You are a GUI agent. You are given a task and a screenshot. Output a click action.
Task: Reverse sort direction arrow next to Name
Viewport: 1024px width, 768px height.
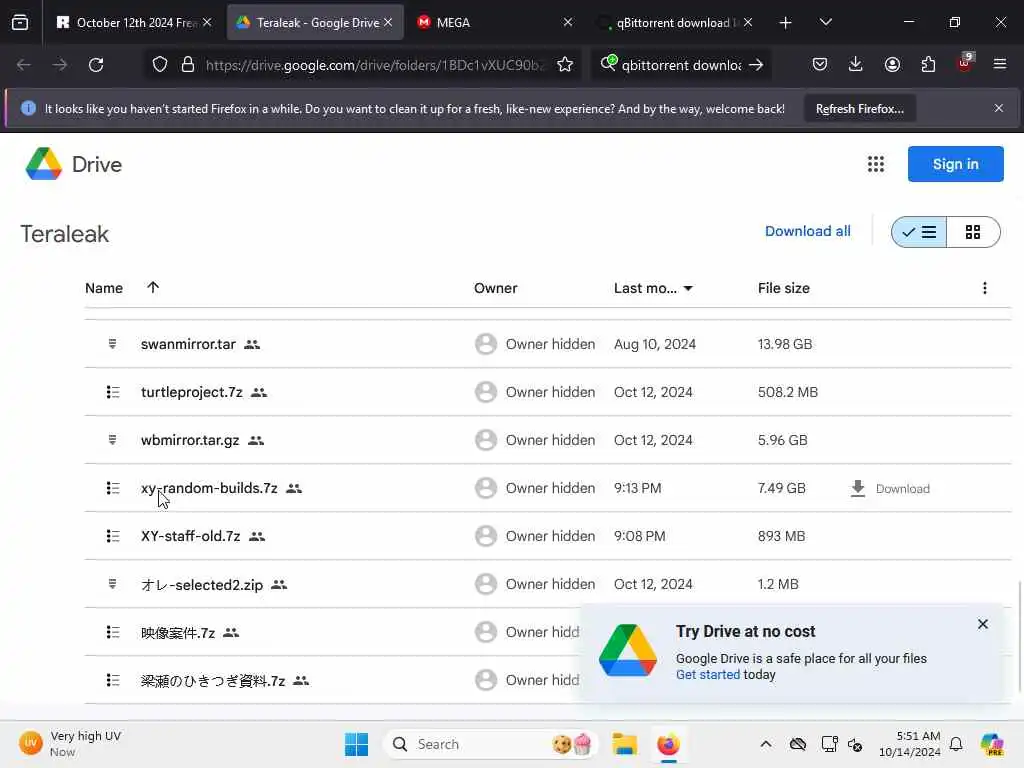click(153, 287)
